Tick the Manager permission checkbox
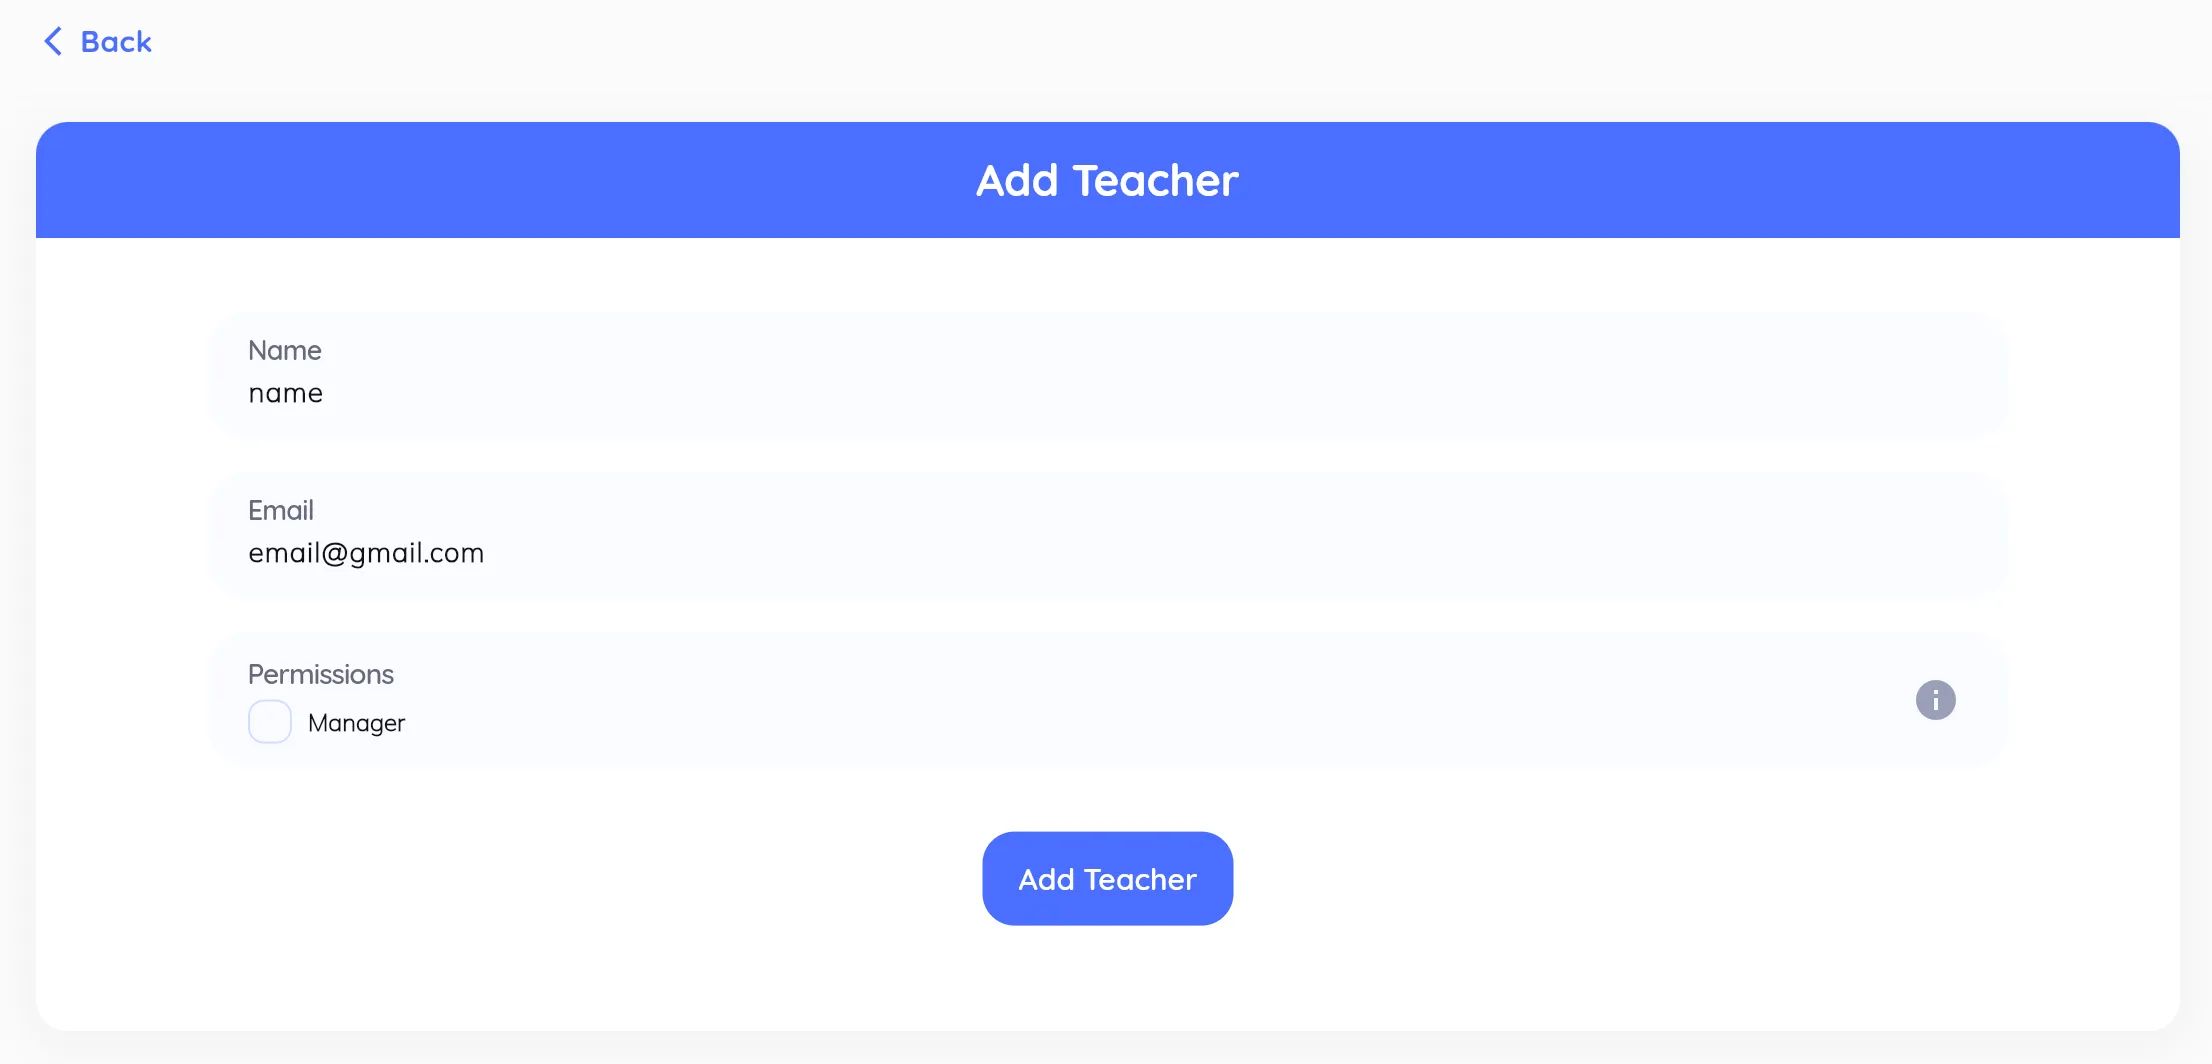Screen dimensions: 2212x1064 click(x=270, y=722)
